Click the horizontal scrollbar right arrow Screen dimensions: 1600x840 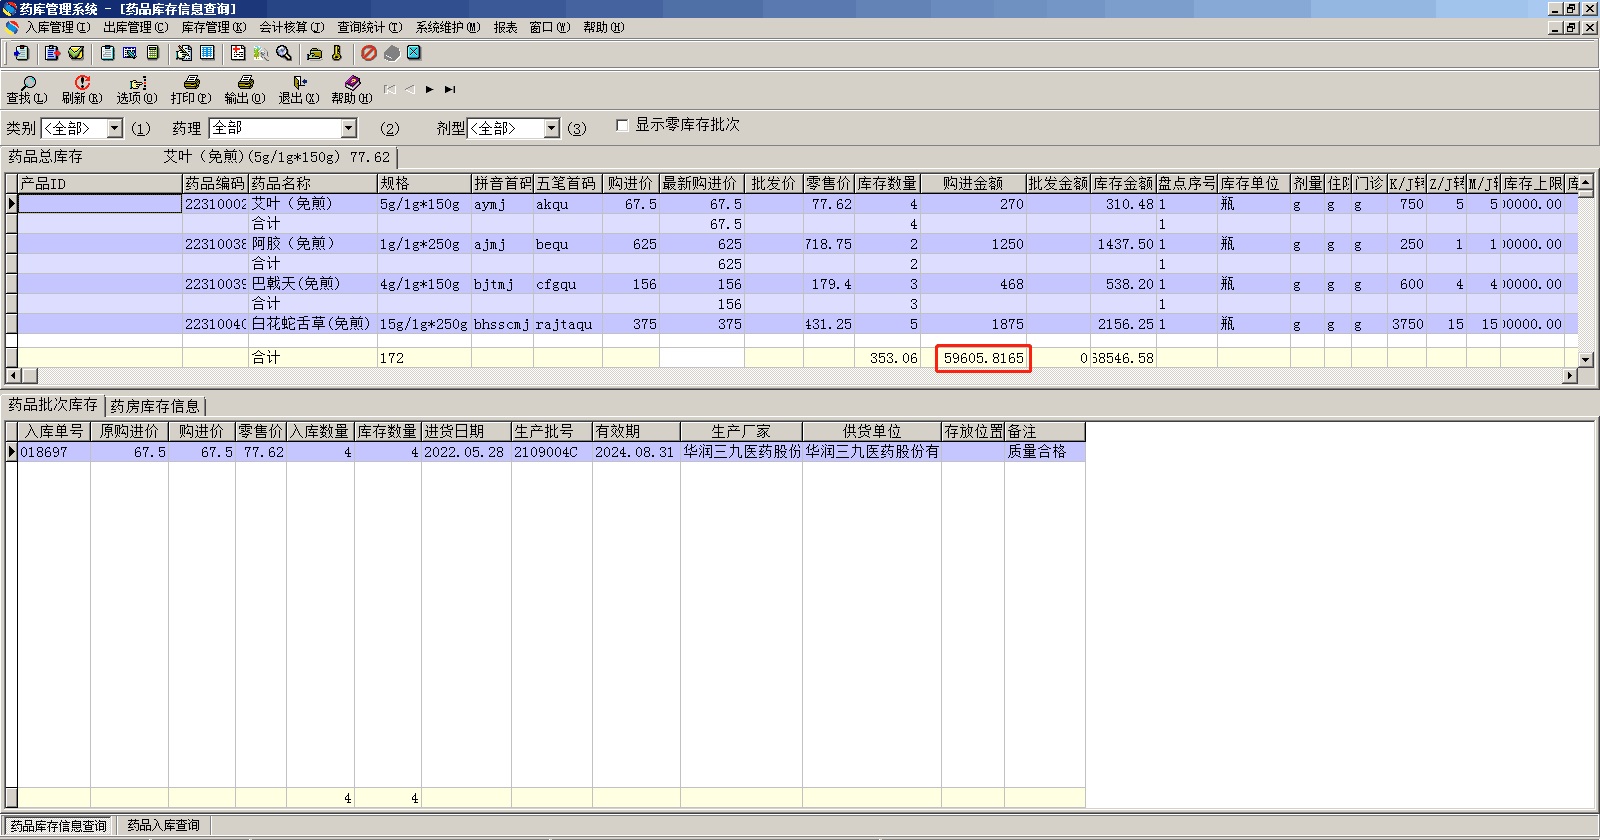[1569, 375]
